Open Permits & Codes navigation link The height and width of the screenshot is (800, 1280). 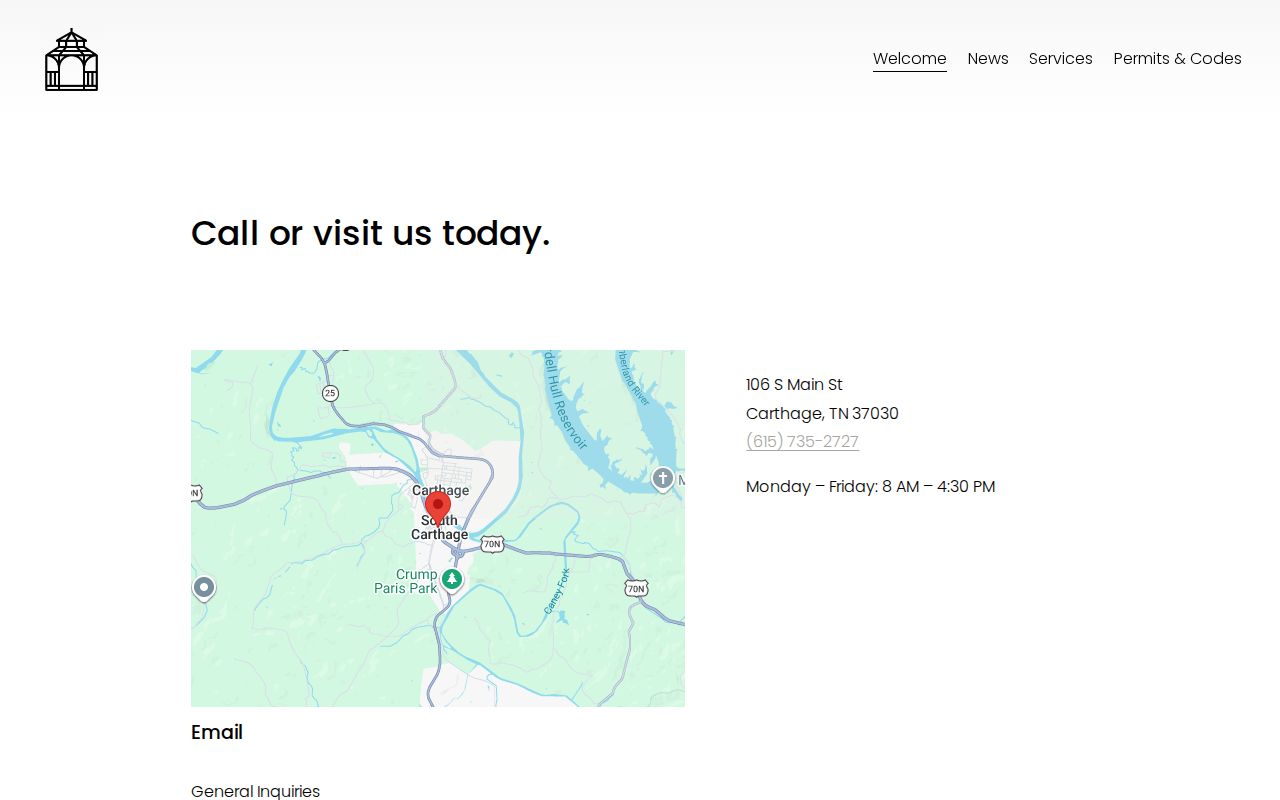[1178, 59]
